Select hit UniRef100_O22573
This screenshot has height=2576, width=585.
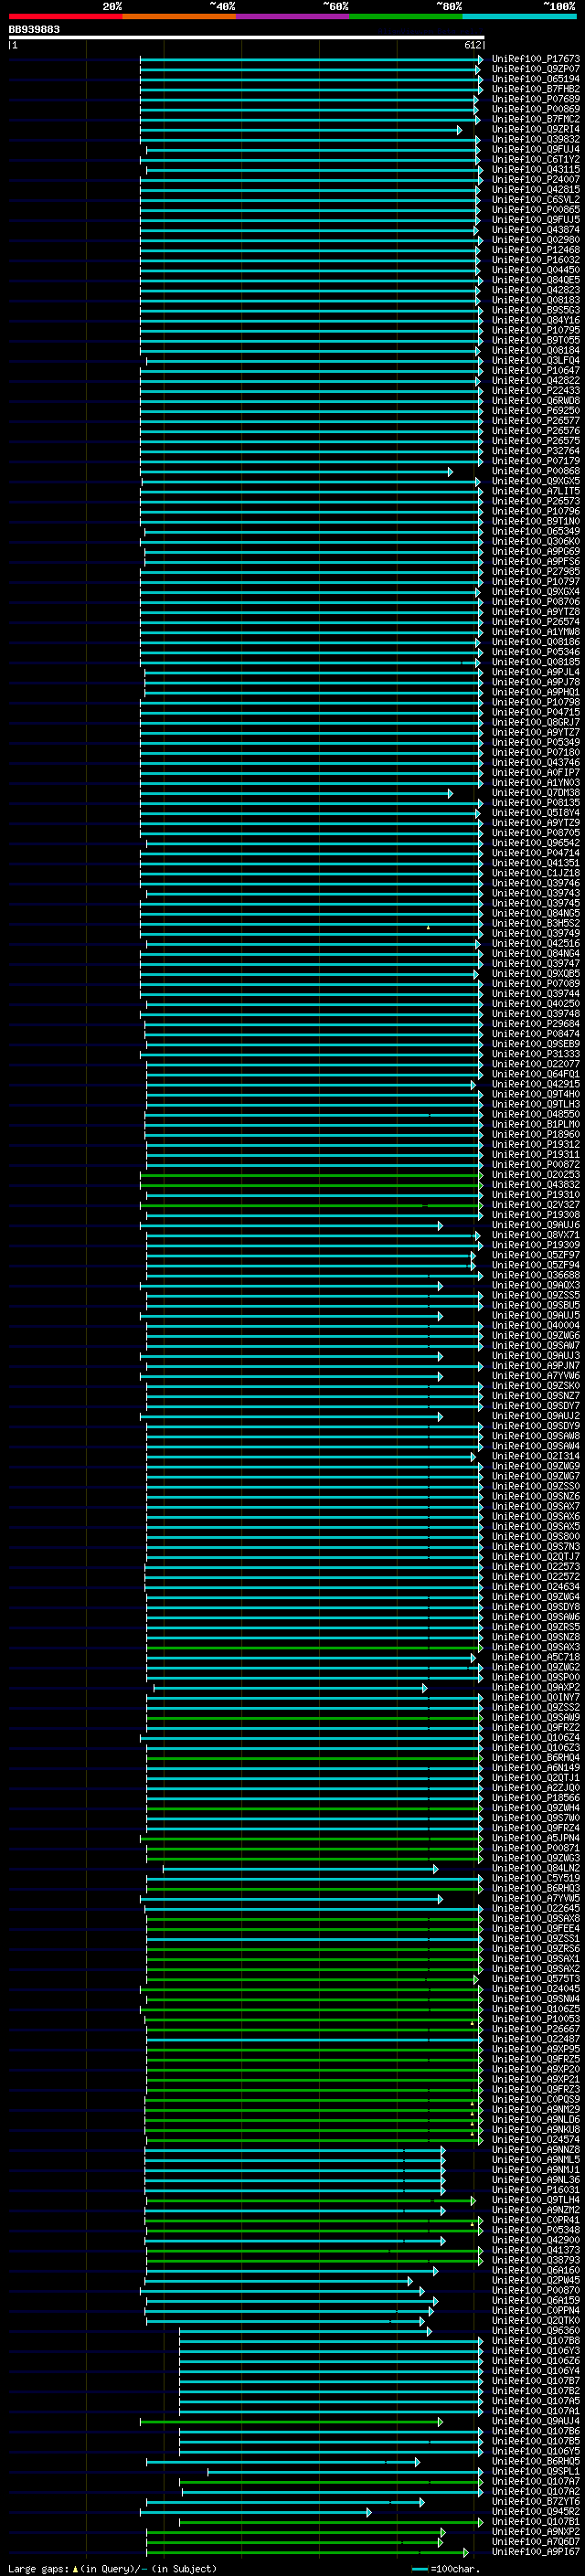pyautogui.click(x=535, y=1567)
